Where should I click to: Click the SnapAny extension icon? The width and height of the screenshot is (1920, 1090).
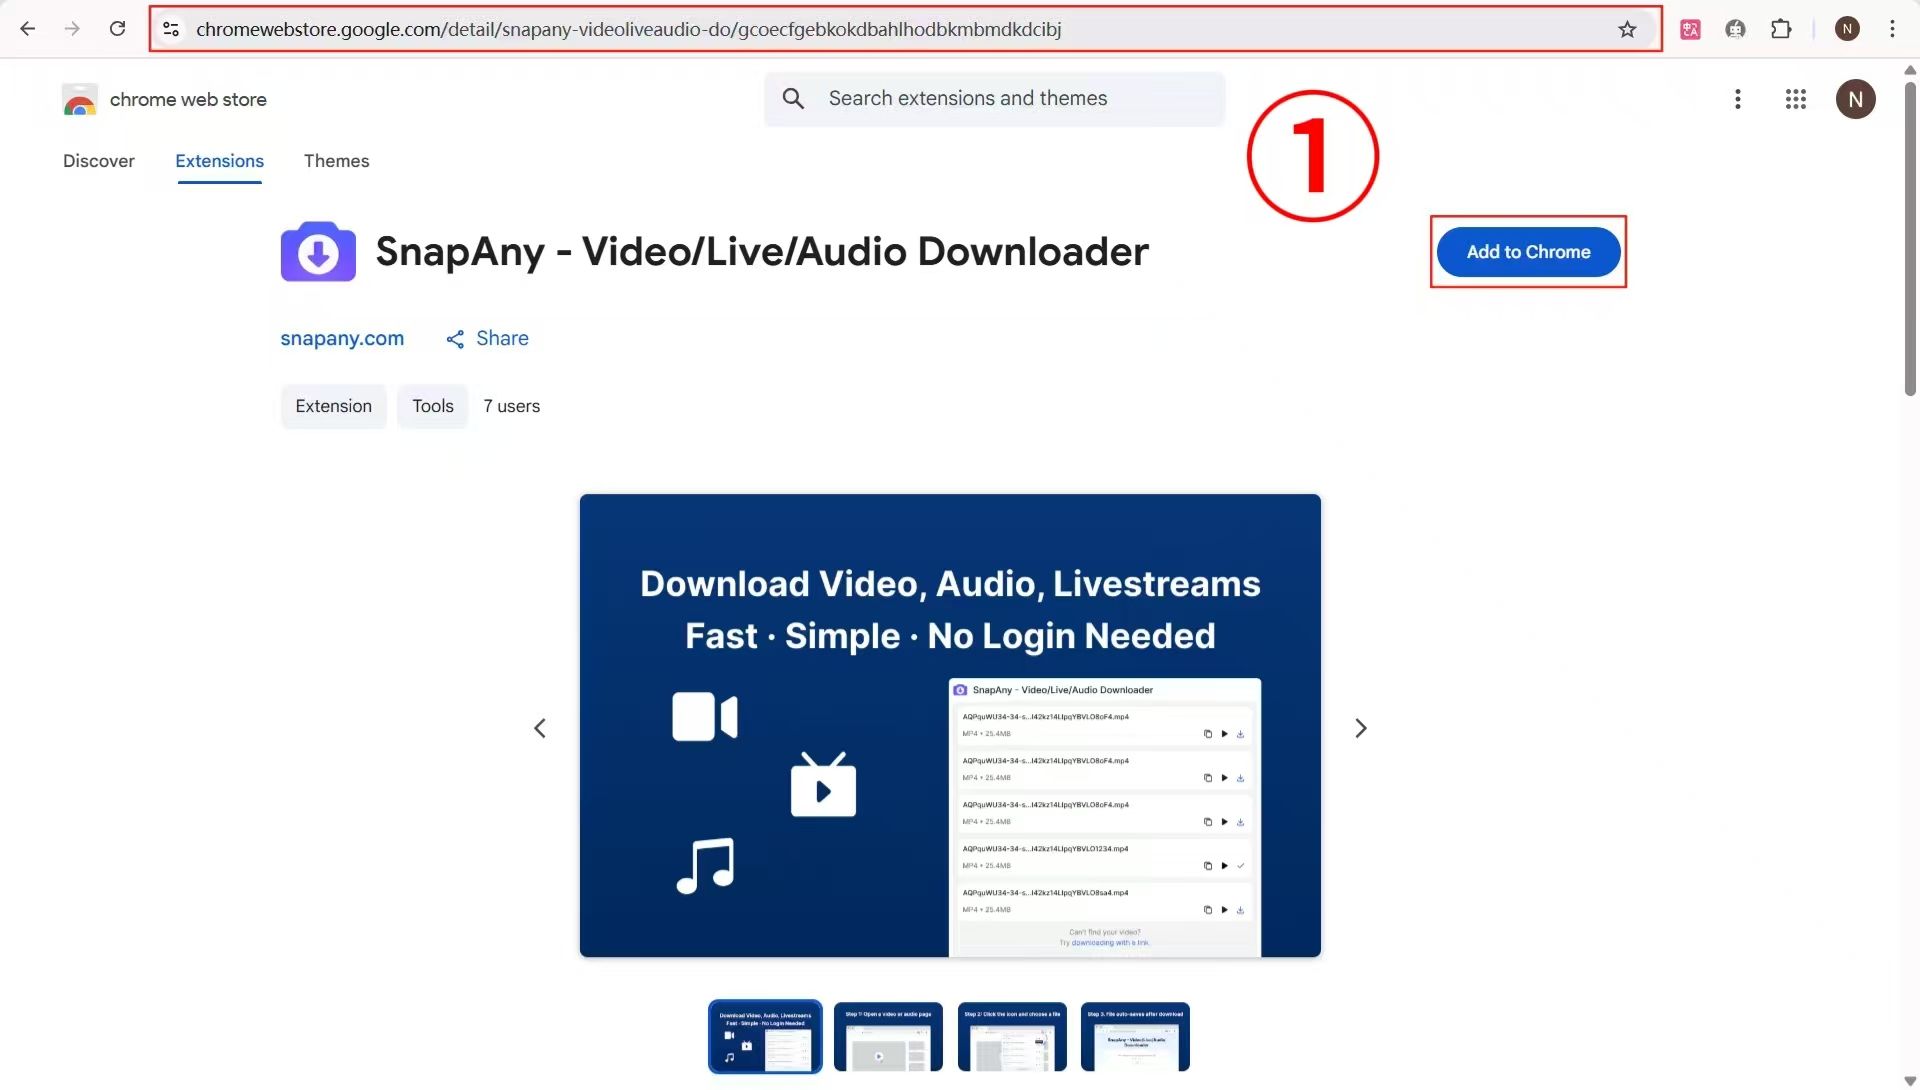coord(318,252)
